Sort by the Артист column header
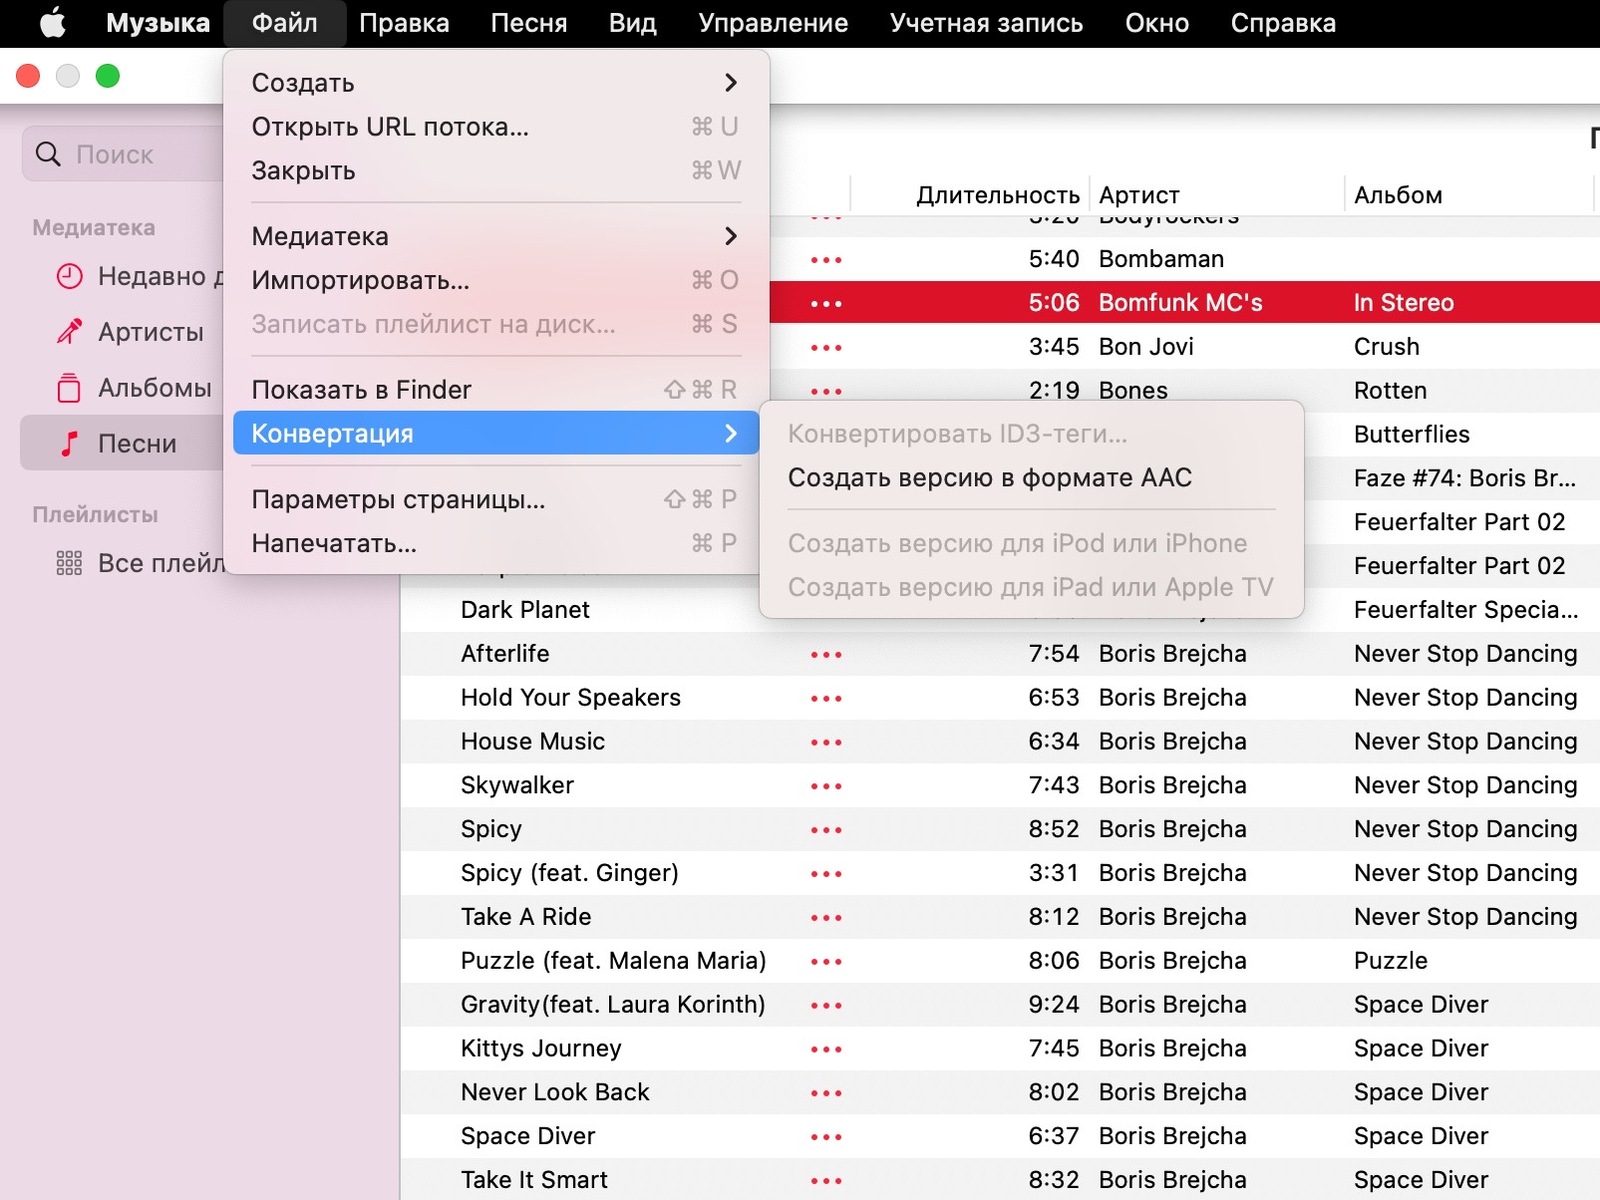The width and height of the screenshot is (1600, 1200). point(1139,195)
